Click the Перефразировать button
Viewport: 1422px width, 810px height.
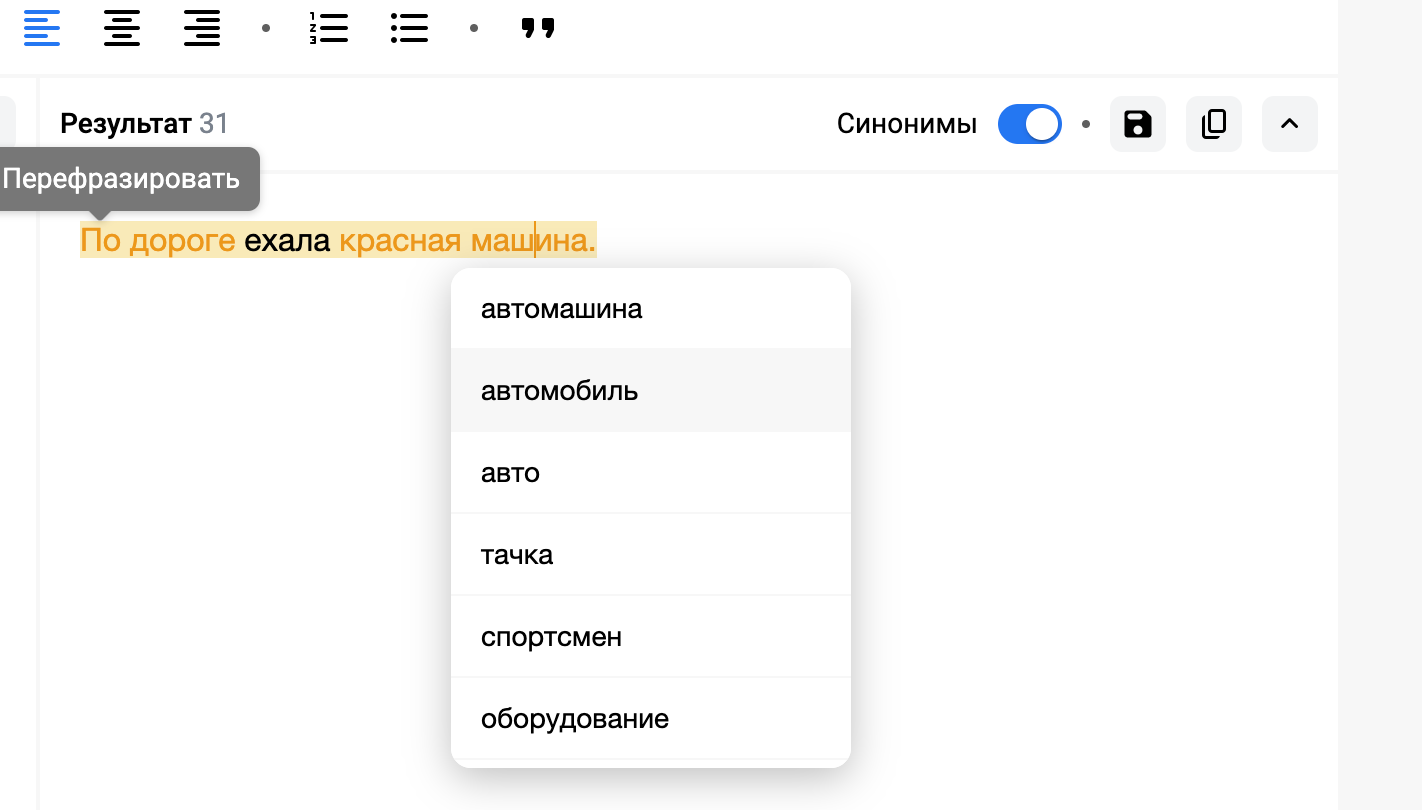point(122,179)
